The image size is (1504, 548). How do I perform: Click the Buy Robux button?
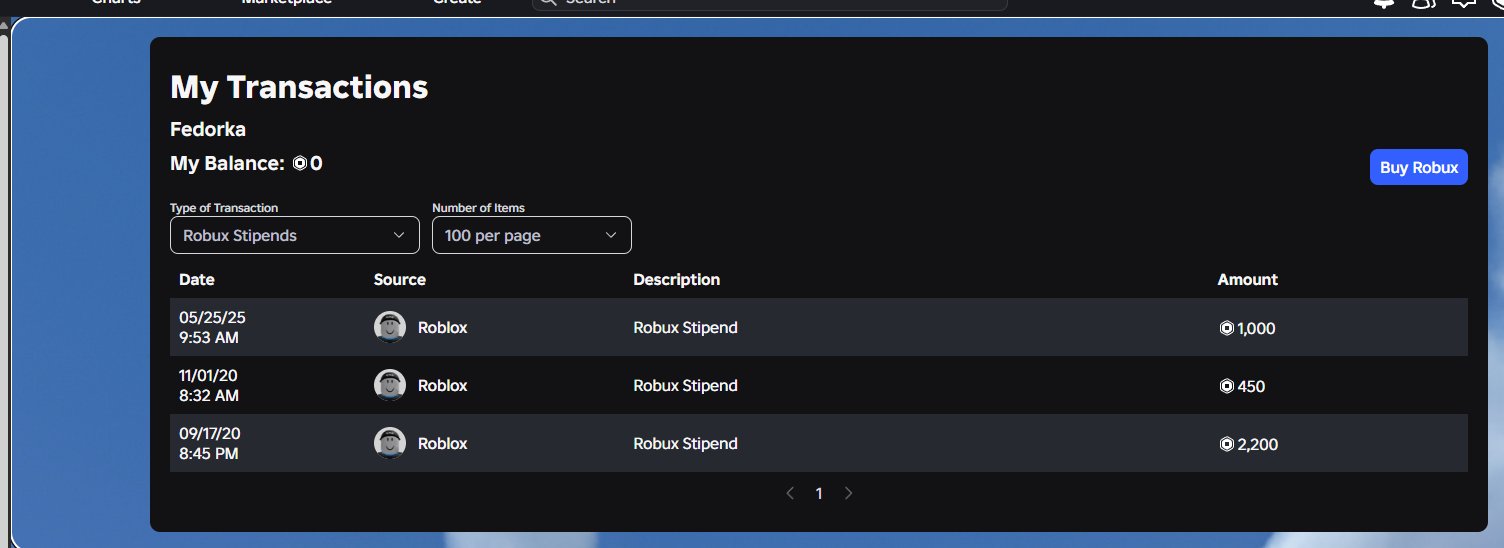coord(1418,167)
